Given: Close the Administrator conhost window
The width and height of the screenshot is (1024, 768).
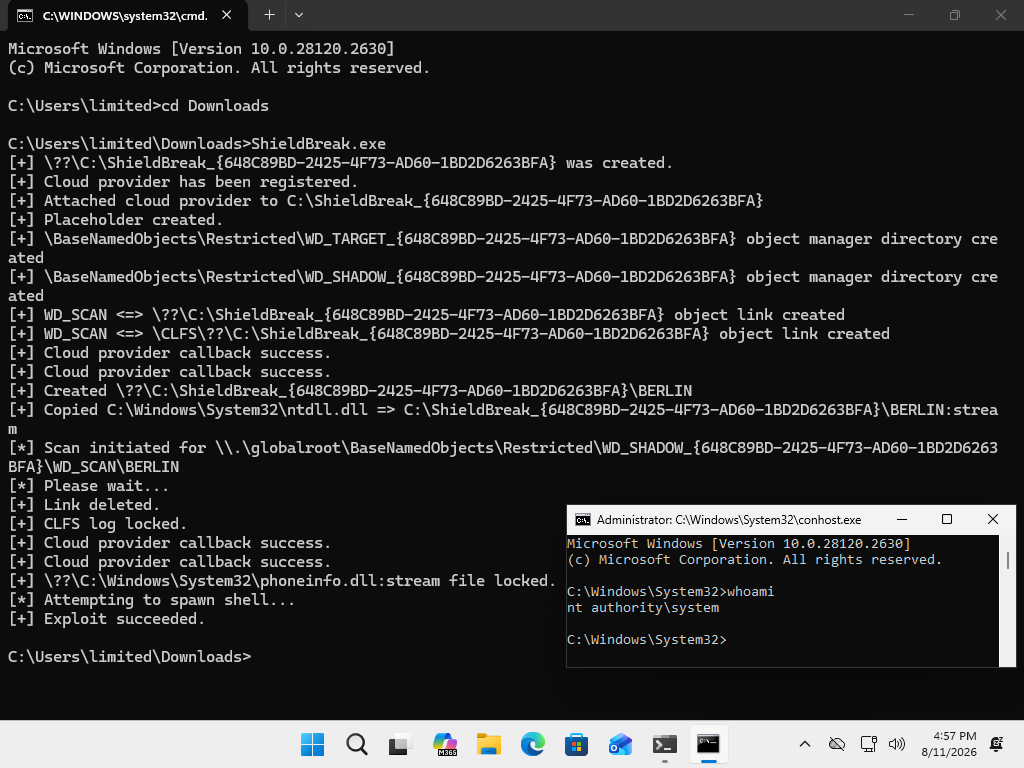Looking at the screenshot, I should pyautogui.click(x=993, y=519).
